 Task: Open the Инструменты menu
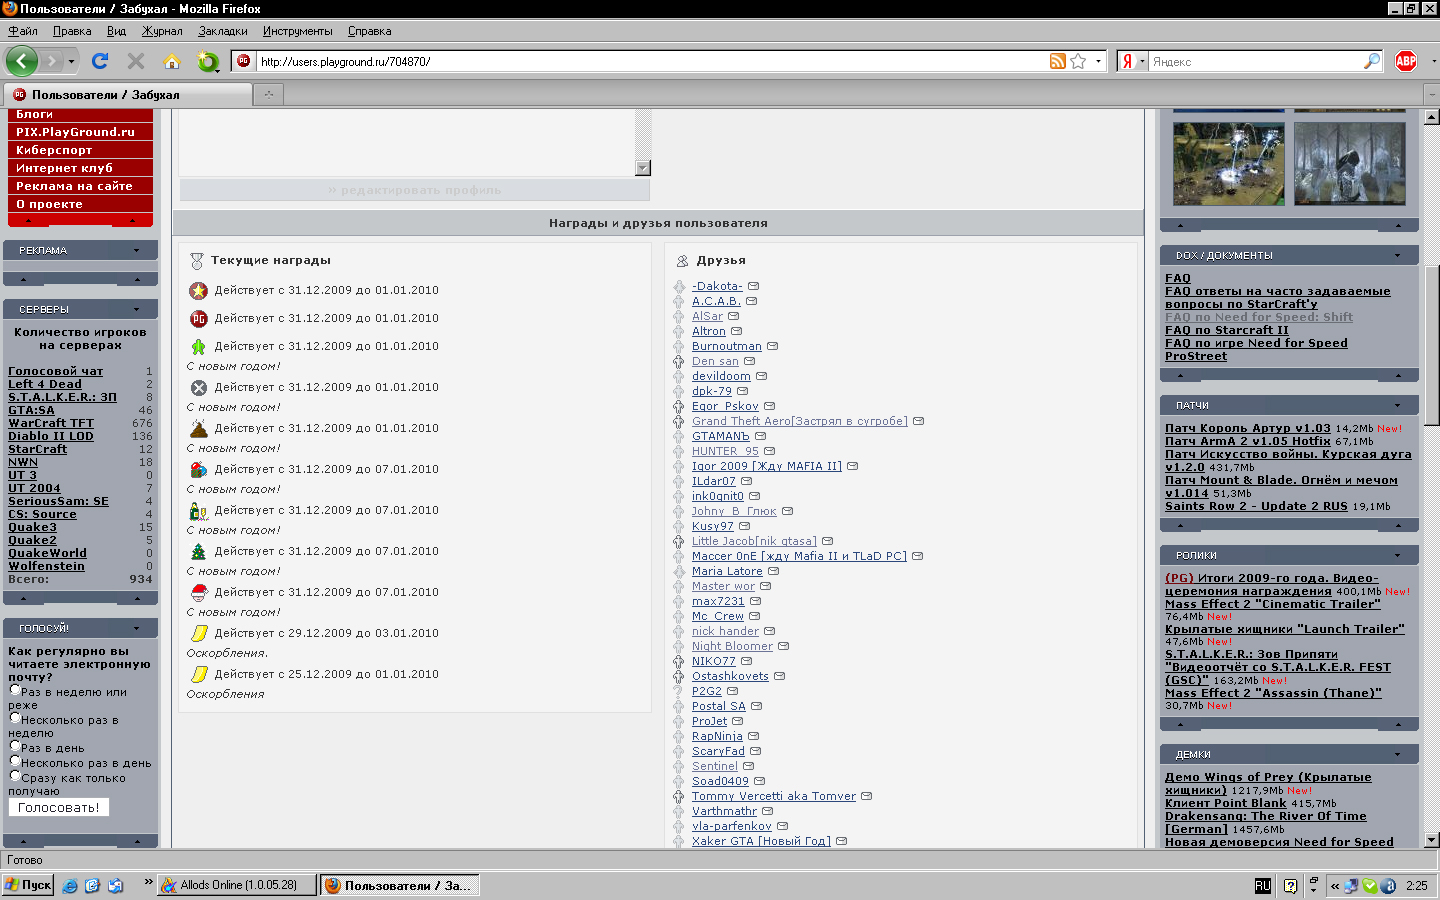click(297, 31)
